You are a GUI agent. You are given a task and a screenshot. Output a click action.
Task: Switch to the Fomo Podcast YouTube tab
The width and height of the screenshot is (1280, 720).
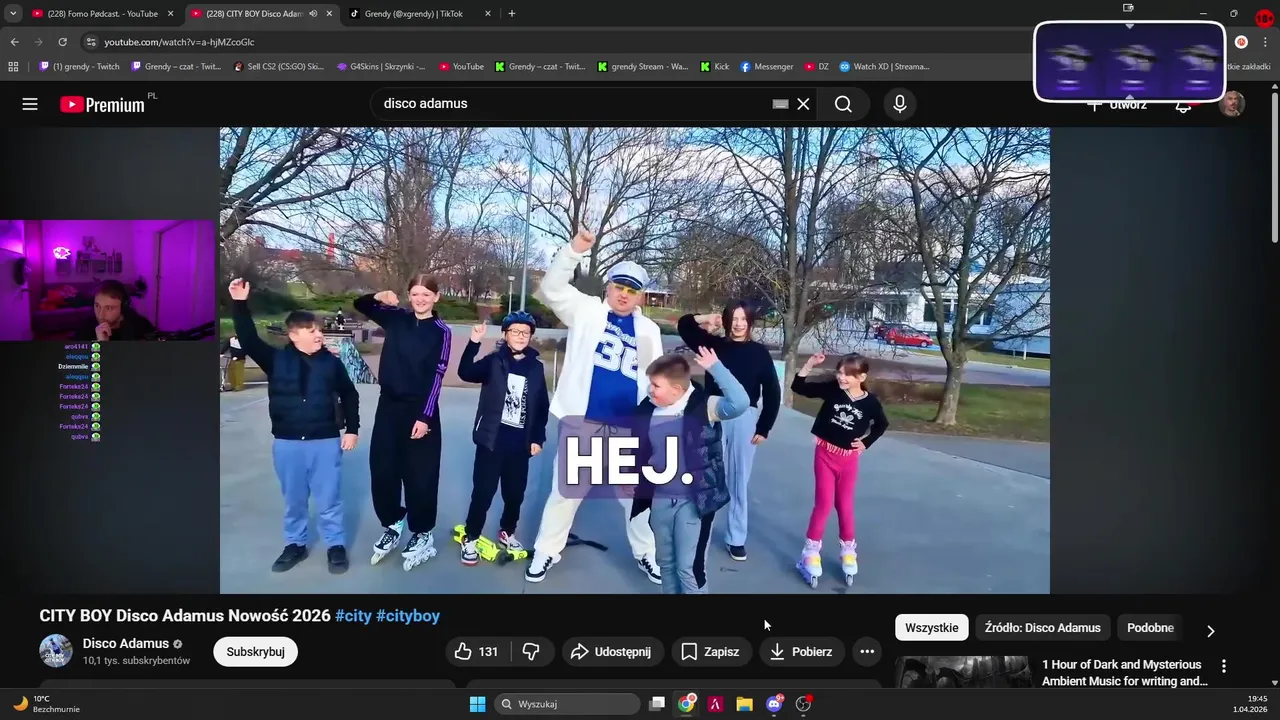(x=95, y=14)
